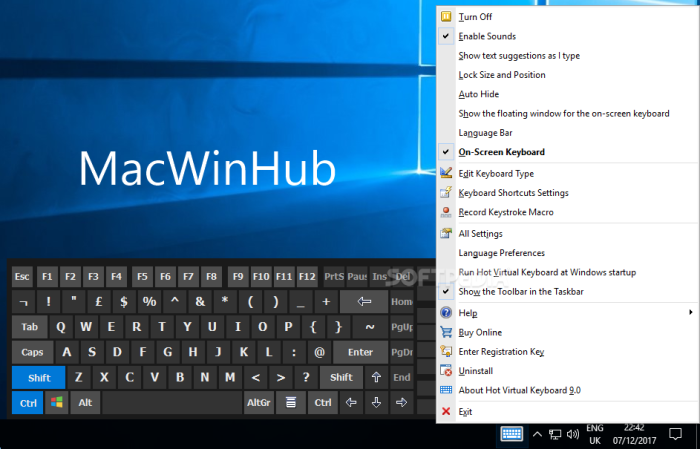Exit Hot Virtual Keyboard via red X
This screenshot has height=449, width=700.
[x=446, y=411]
